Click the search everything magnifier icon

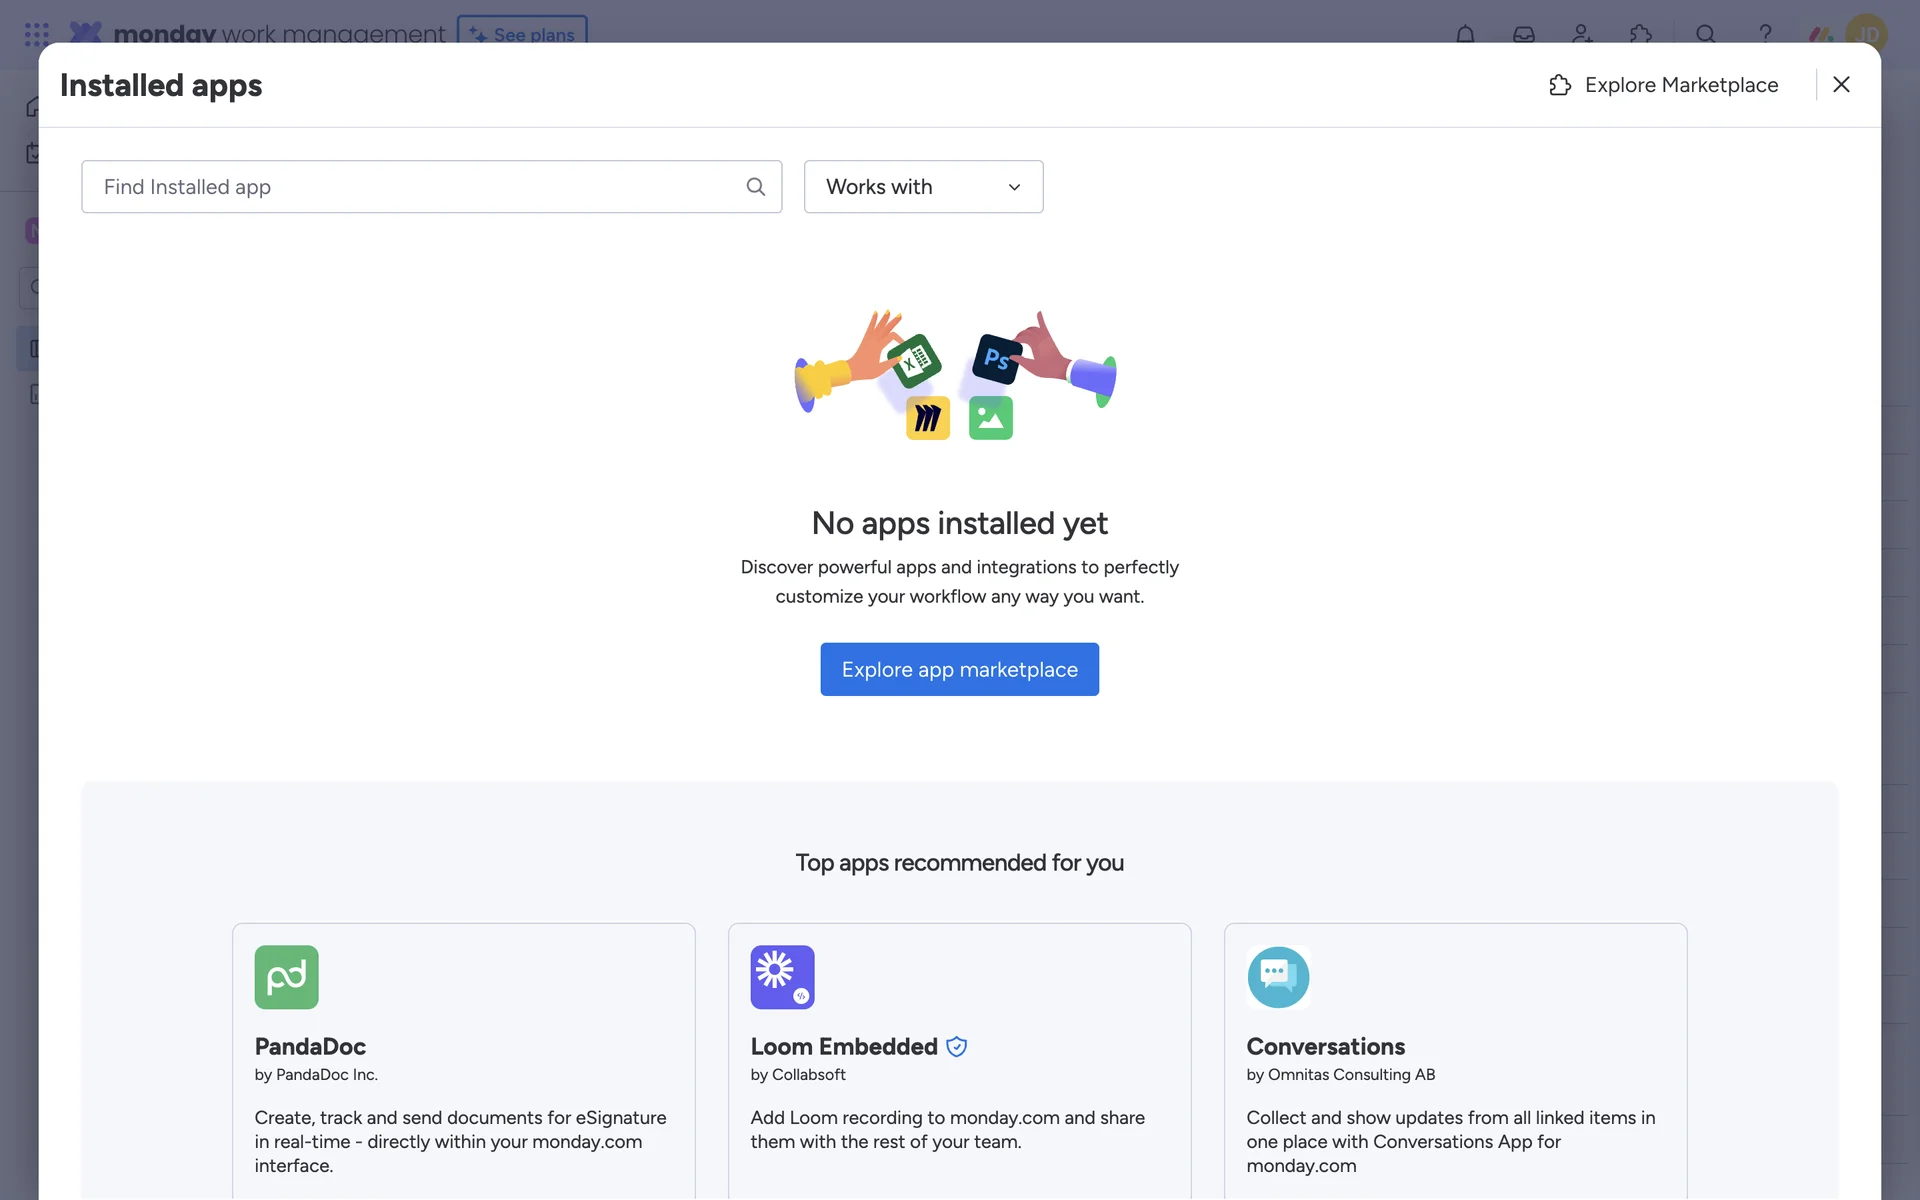pos(1705,34)
